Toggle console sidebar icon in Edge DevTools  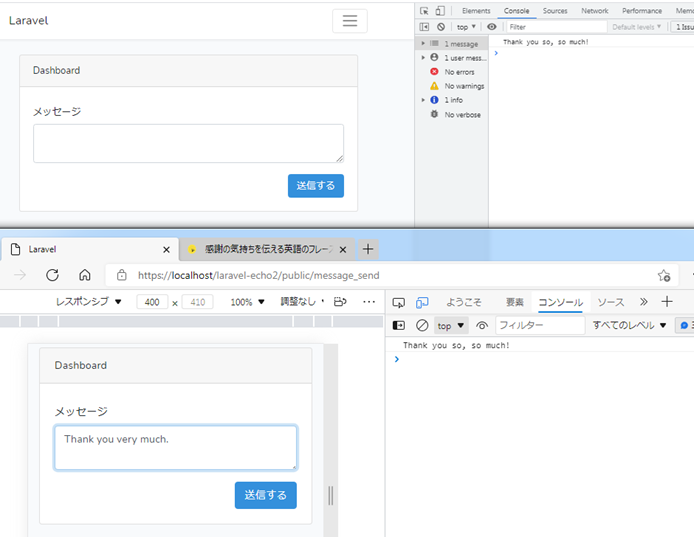click(398, 325)
